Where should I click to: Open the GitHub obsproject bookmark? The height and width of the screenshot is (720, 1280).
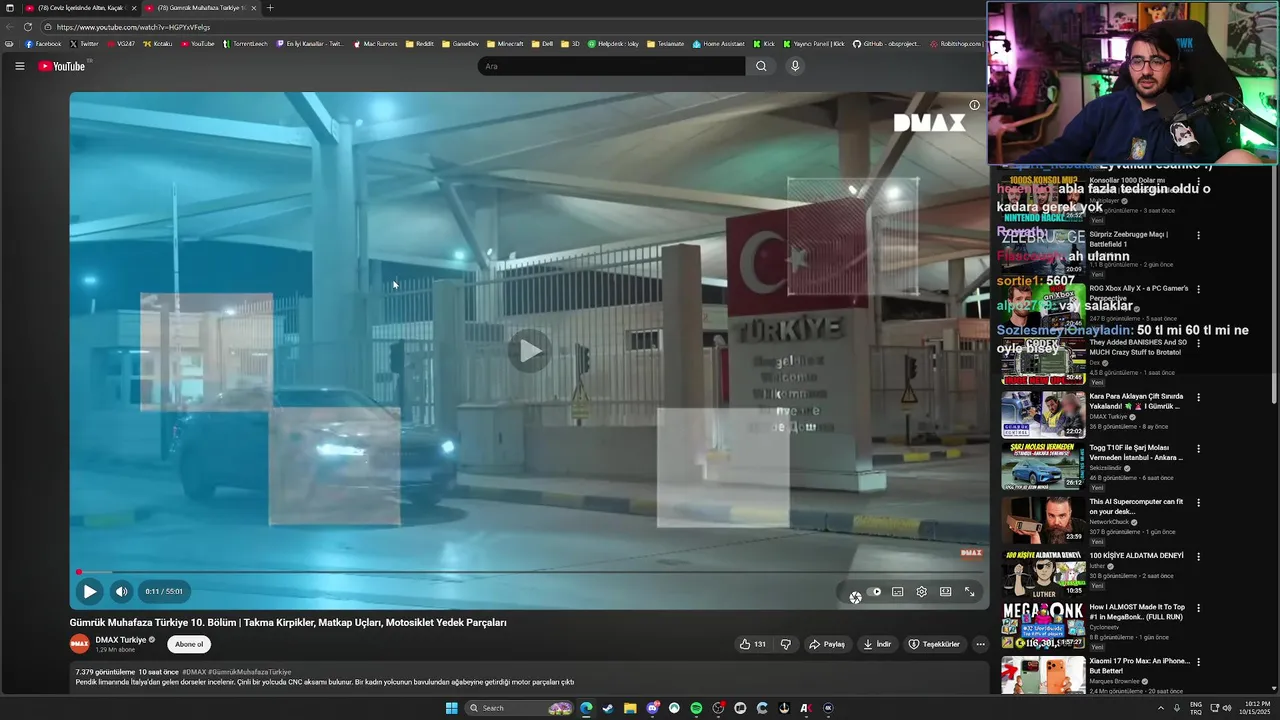(x=886, y=44)
